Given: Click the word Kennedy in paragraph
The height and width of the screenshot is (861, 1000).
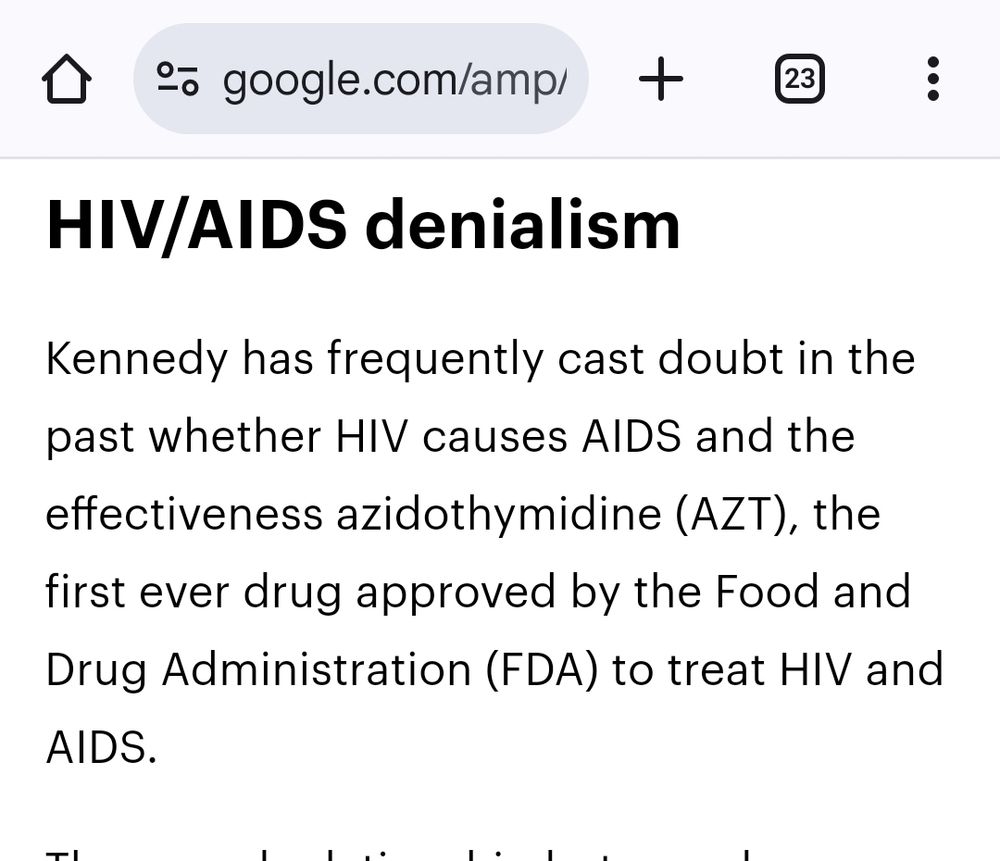Looking at the screenshot, I should pos(137,359).
